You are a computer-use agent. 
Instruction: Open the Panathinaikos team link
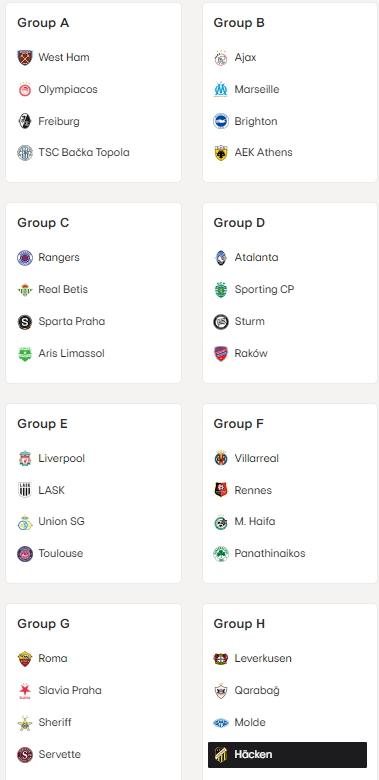pos(270,554)
